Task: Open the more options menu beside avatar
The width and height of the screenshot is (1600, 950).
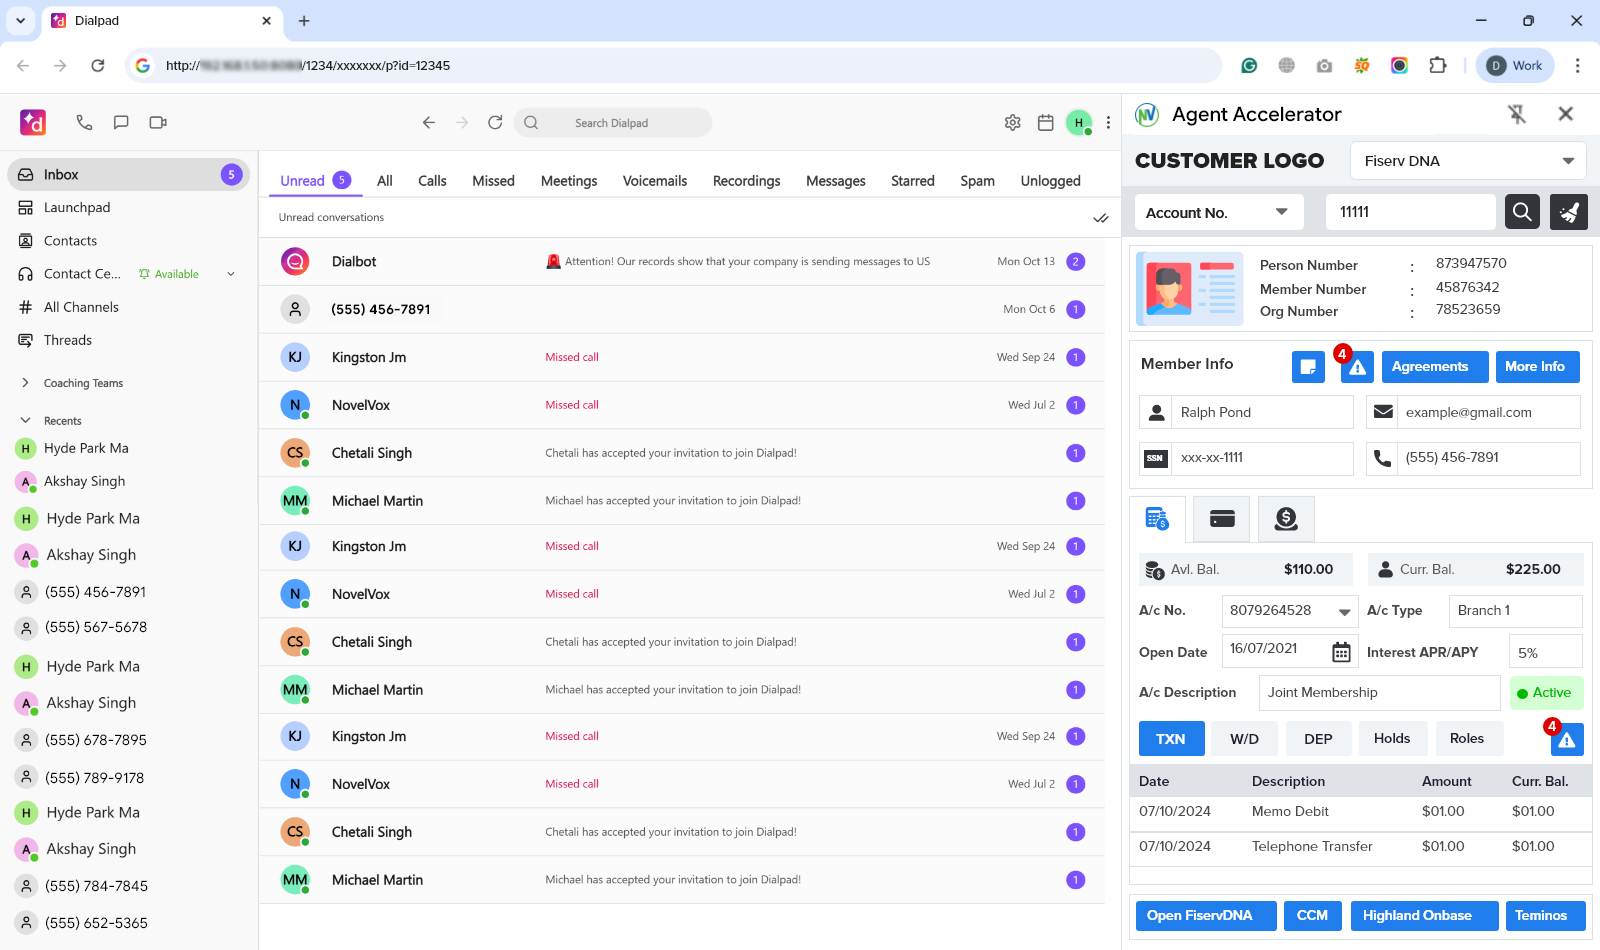Action: 1108,122
